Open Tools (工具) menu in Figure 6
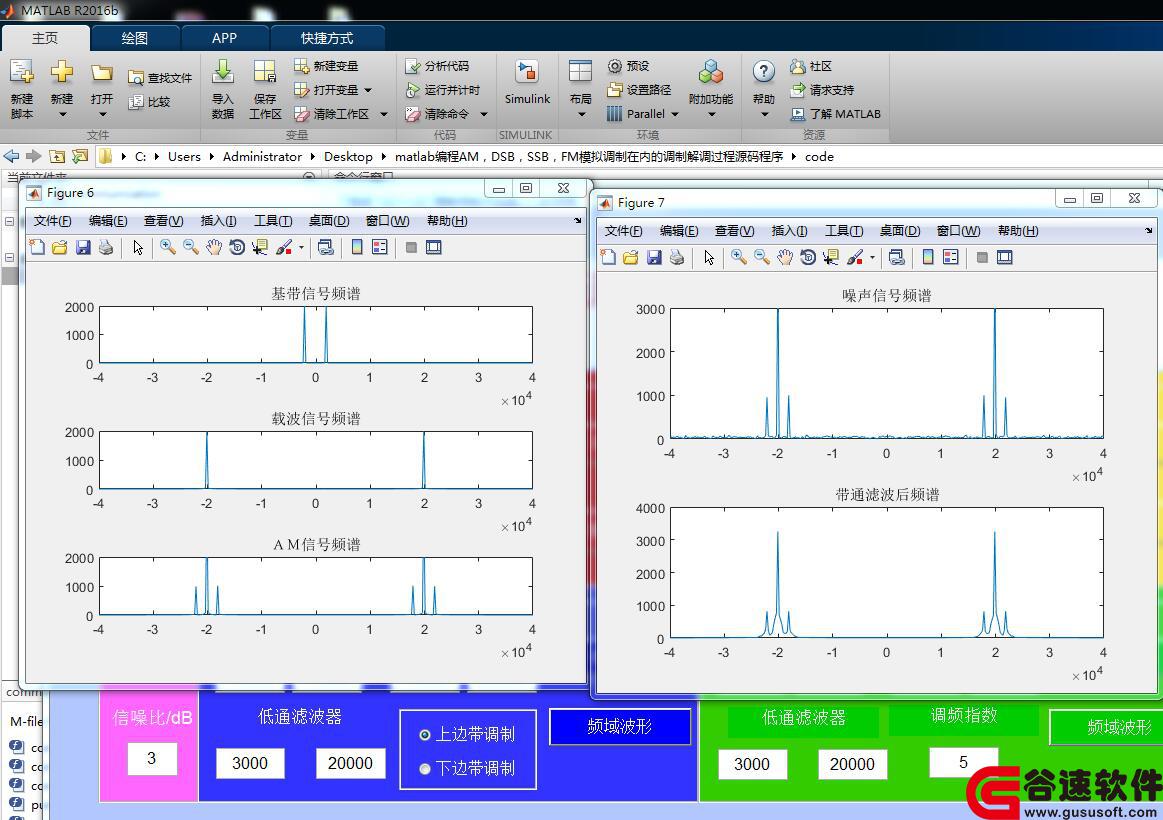This screenshot has height=820, width=1163. coord(273,220)
